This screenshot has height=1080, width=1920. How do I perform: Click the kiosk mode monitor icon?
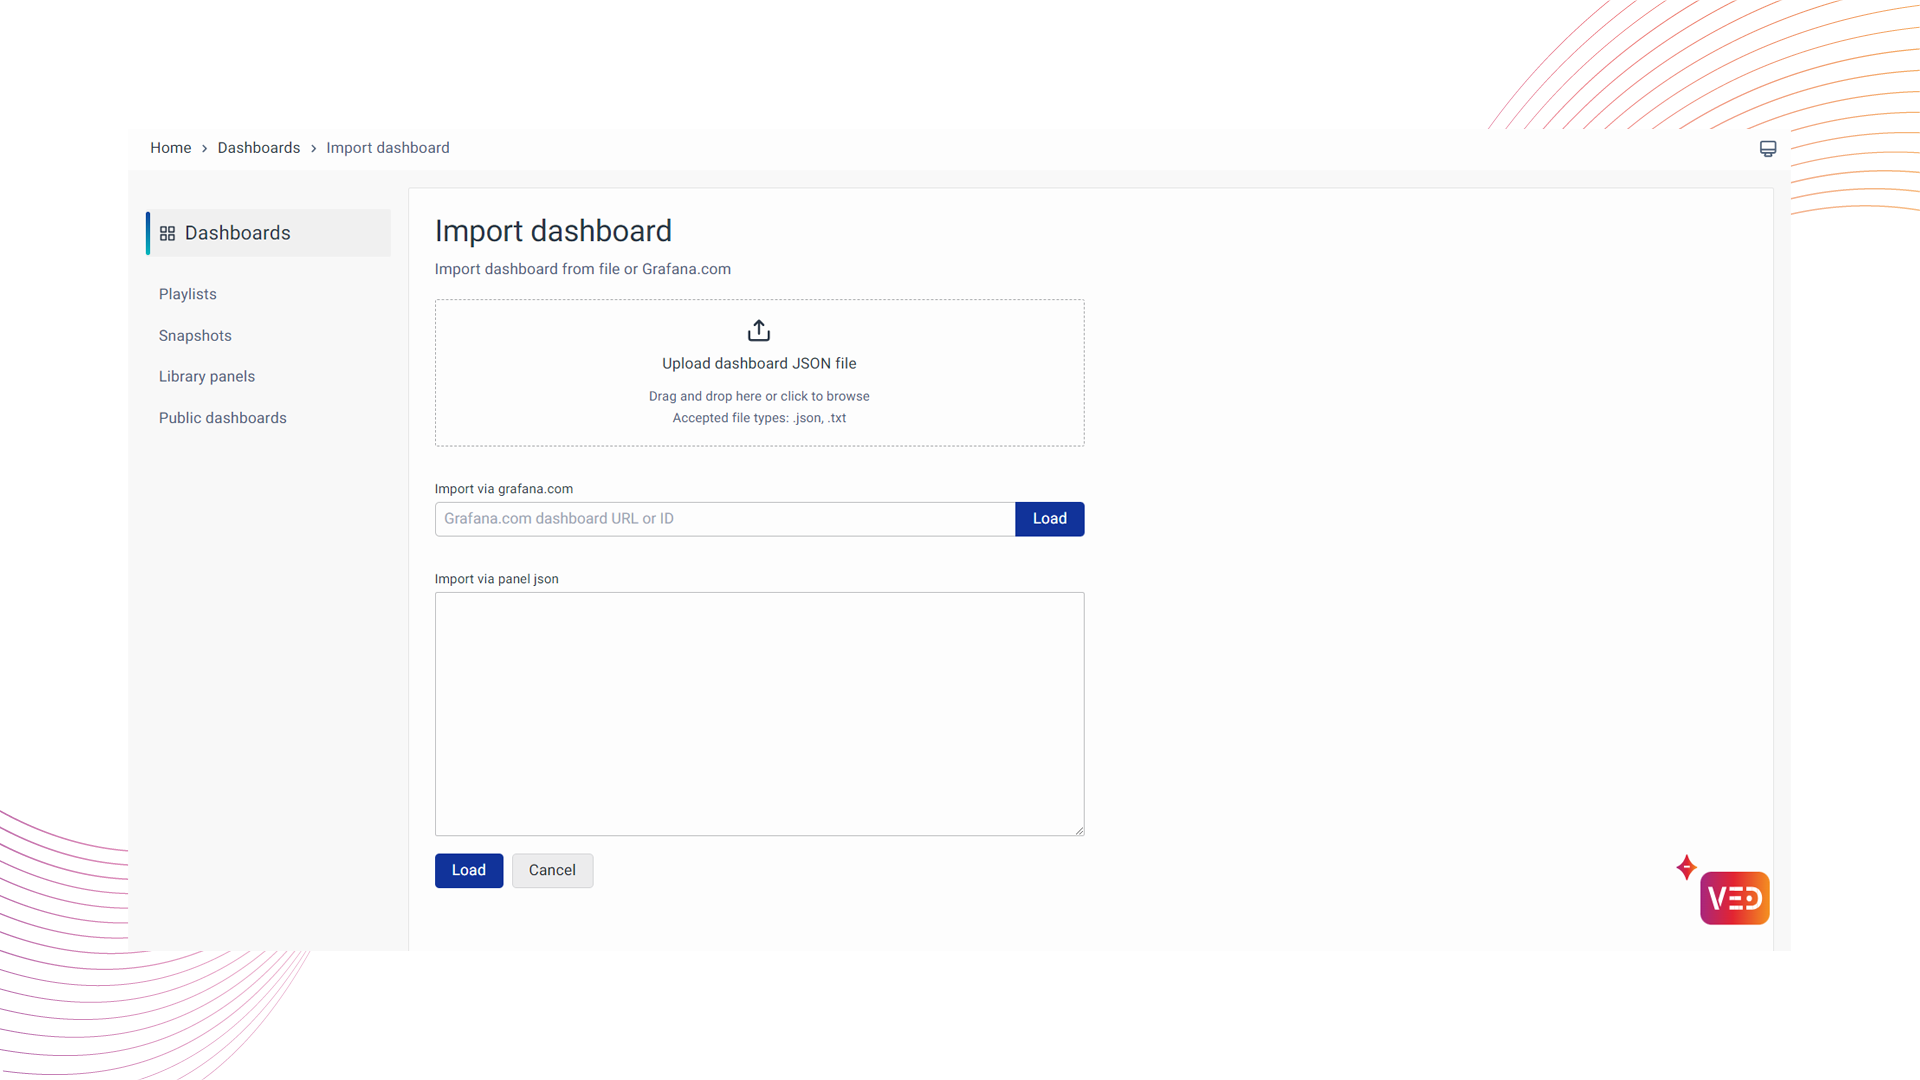(x=1768, y=149)
